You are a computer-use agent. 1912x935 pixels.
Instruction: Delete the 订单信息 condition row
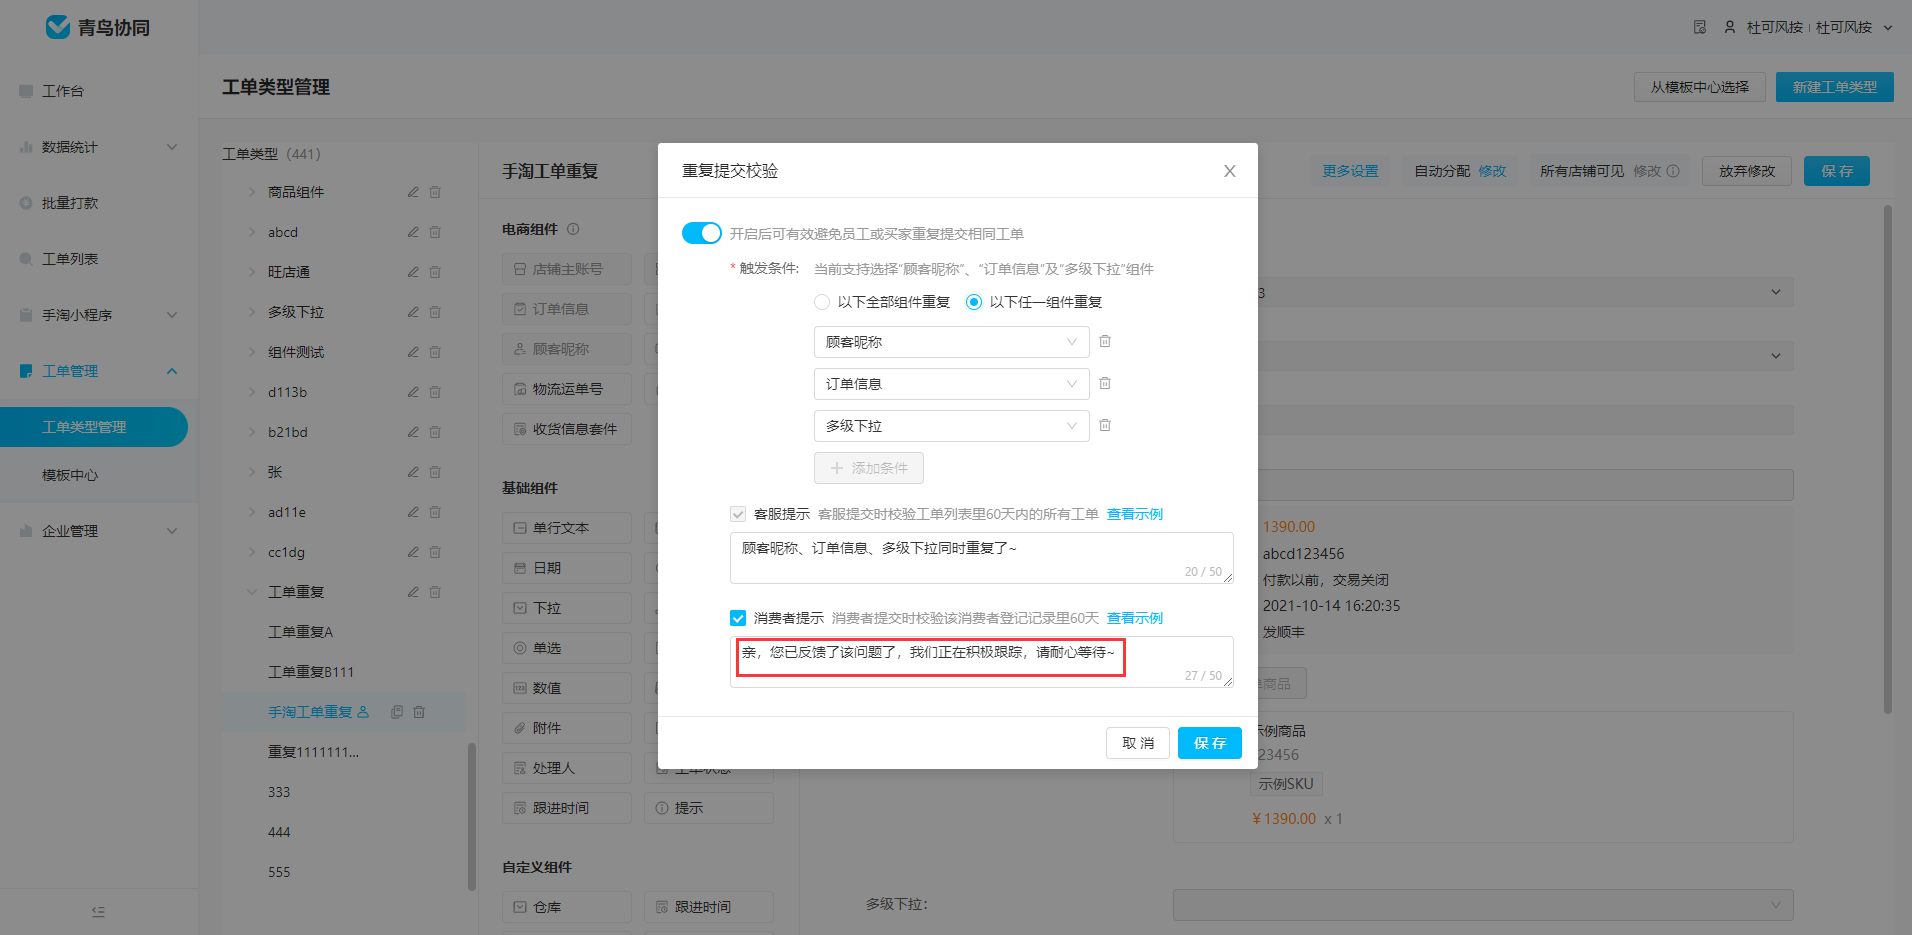[1105, 383]
